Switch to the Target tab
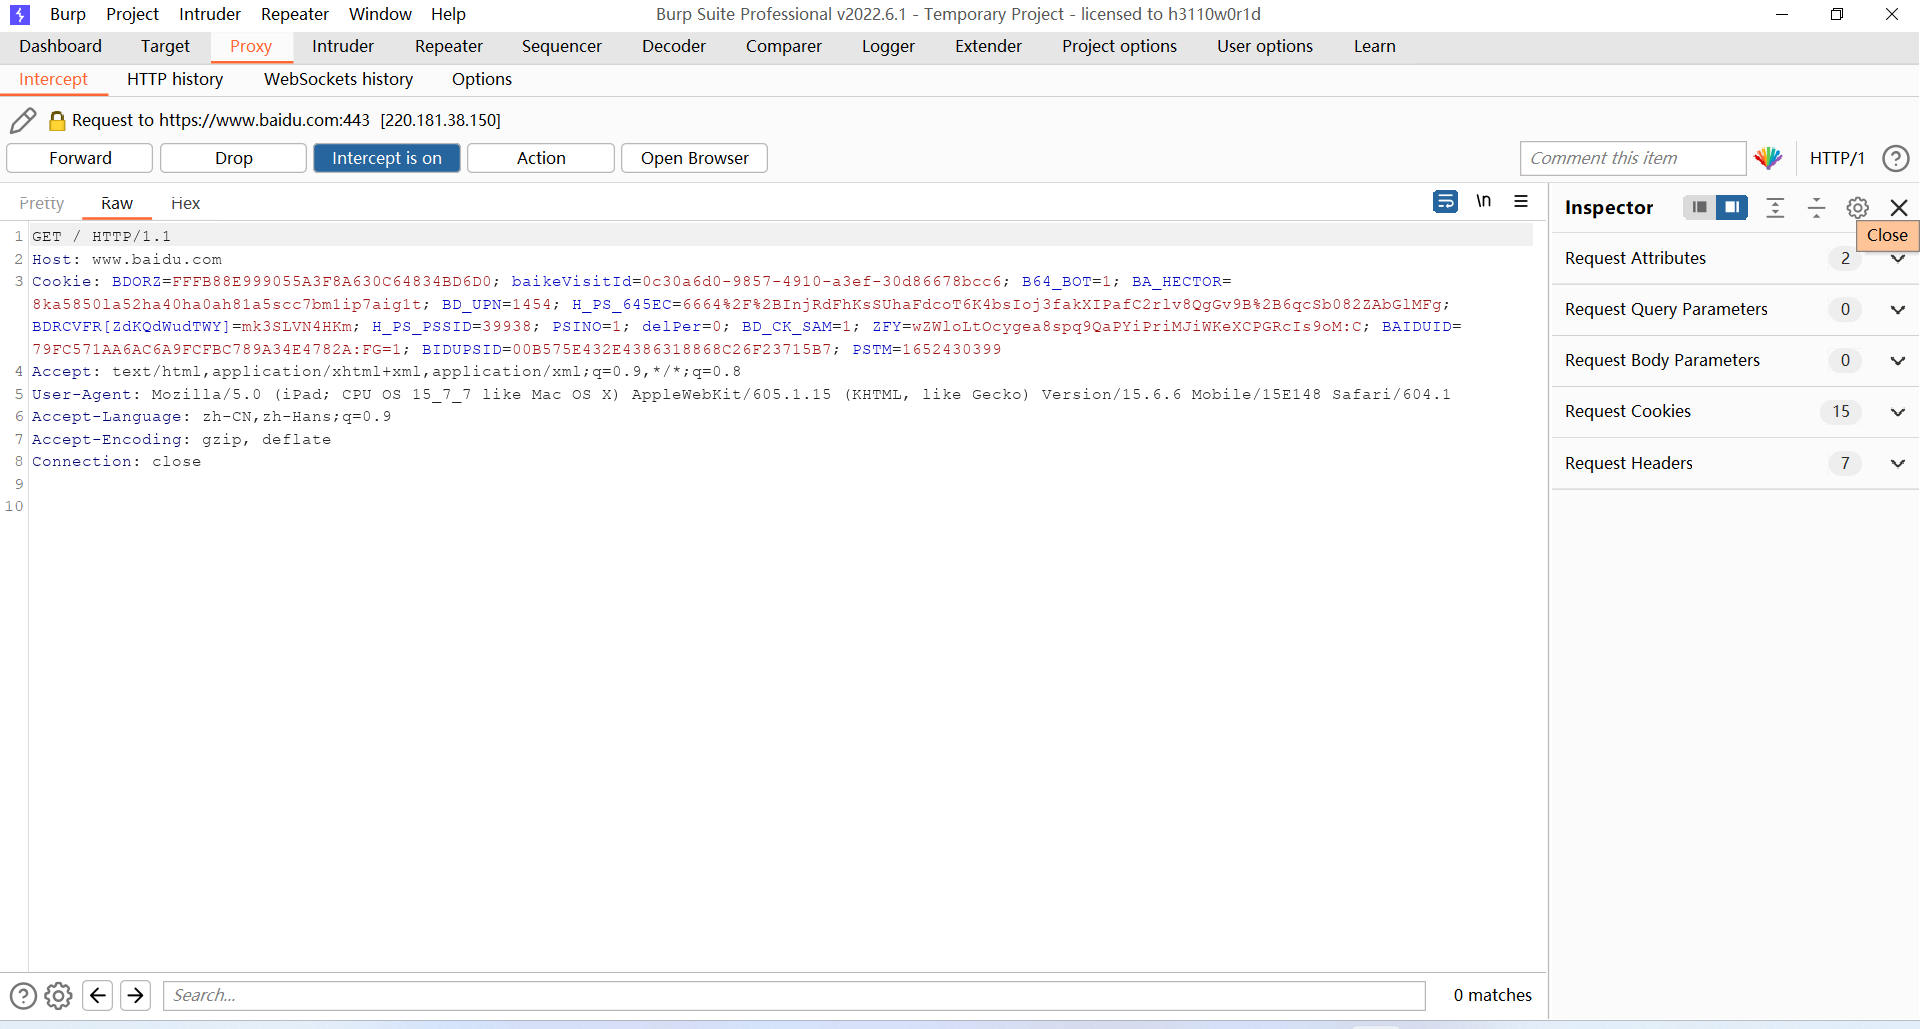Screen dimensions: 1920x1029 (165, 46)
